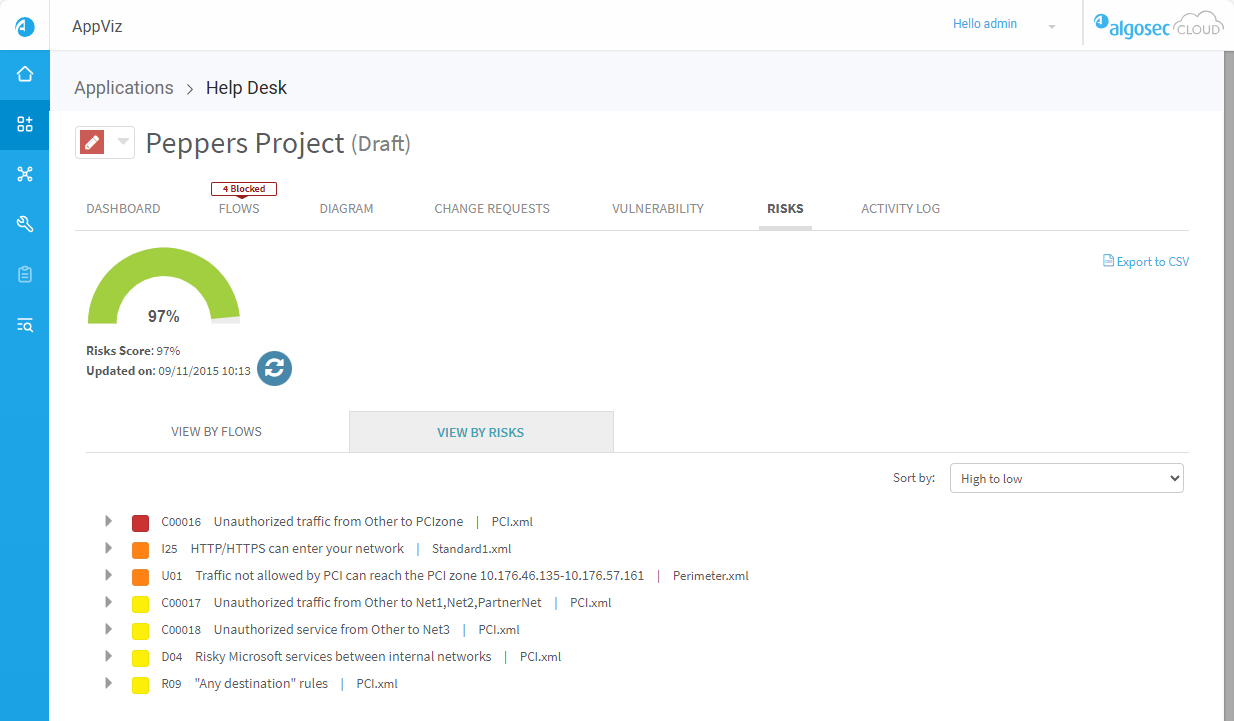Open the wrench tools icon in the sidebar
The width and height of the screenshot is (1234, 721).
pos(24,224)
